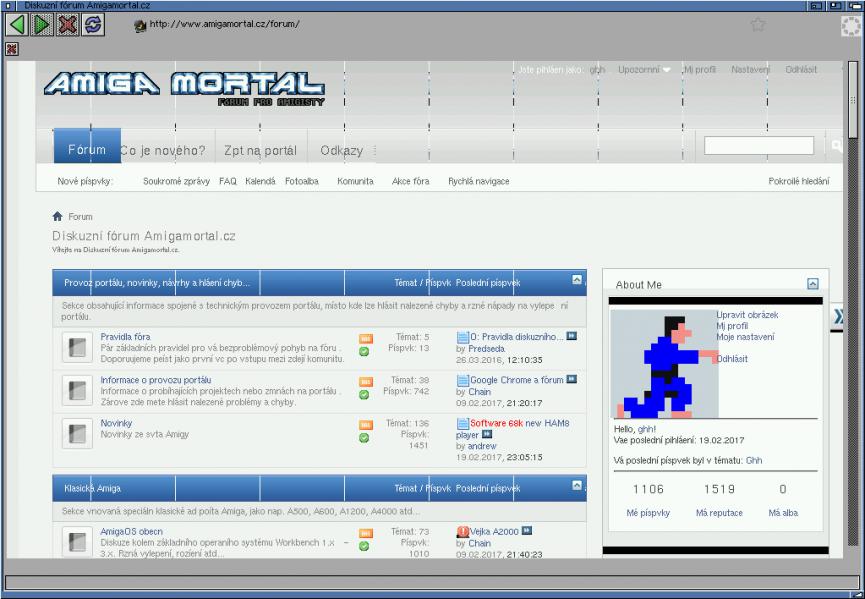The image size is (865, 599).
Task: Collapse the About Me panel
Action: (x=813, y=284)
